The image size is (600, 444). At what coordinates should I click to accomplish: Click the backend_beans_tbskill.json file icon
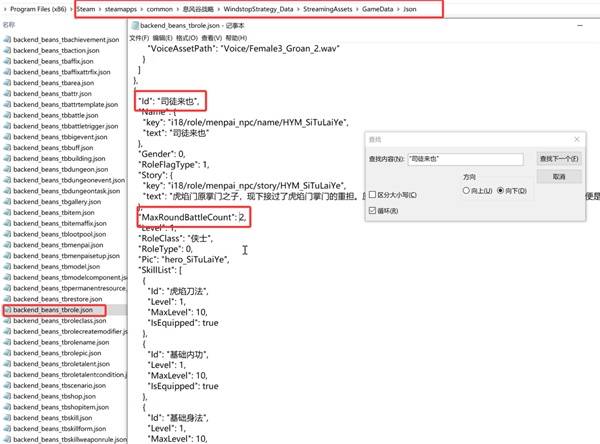7,419
